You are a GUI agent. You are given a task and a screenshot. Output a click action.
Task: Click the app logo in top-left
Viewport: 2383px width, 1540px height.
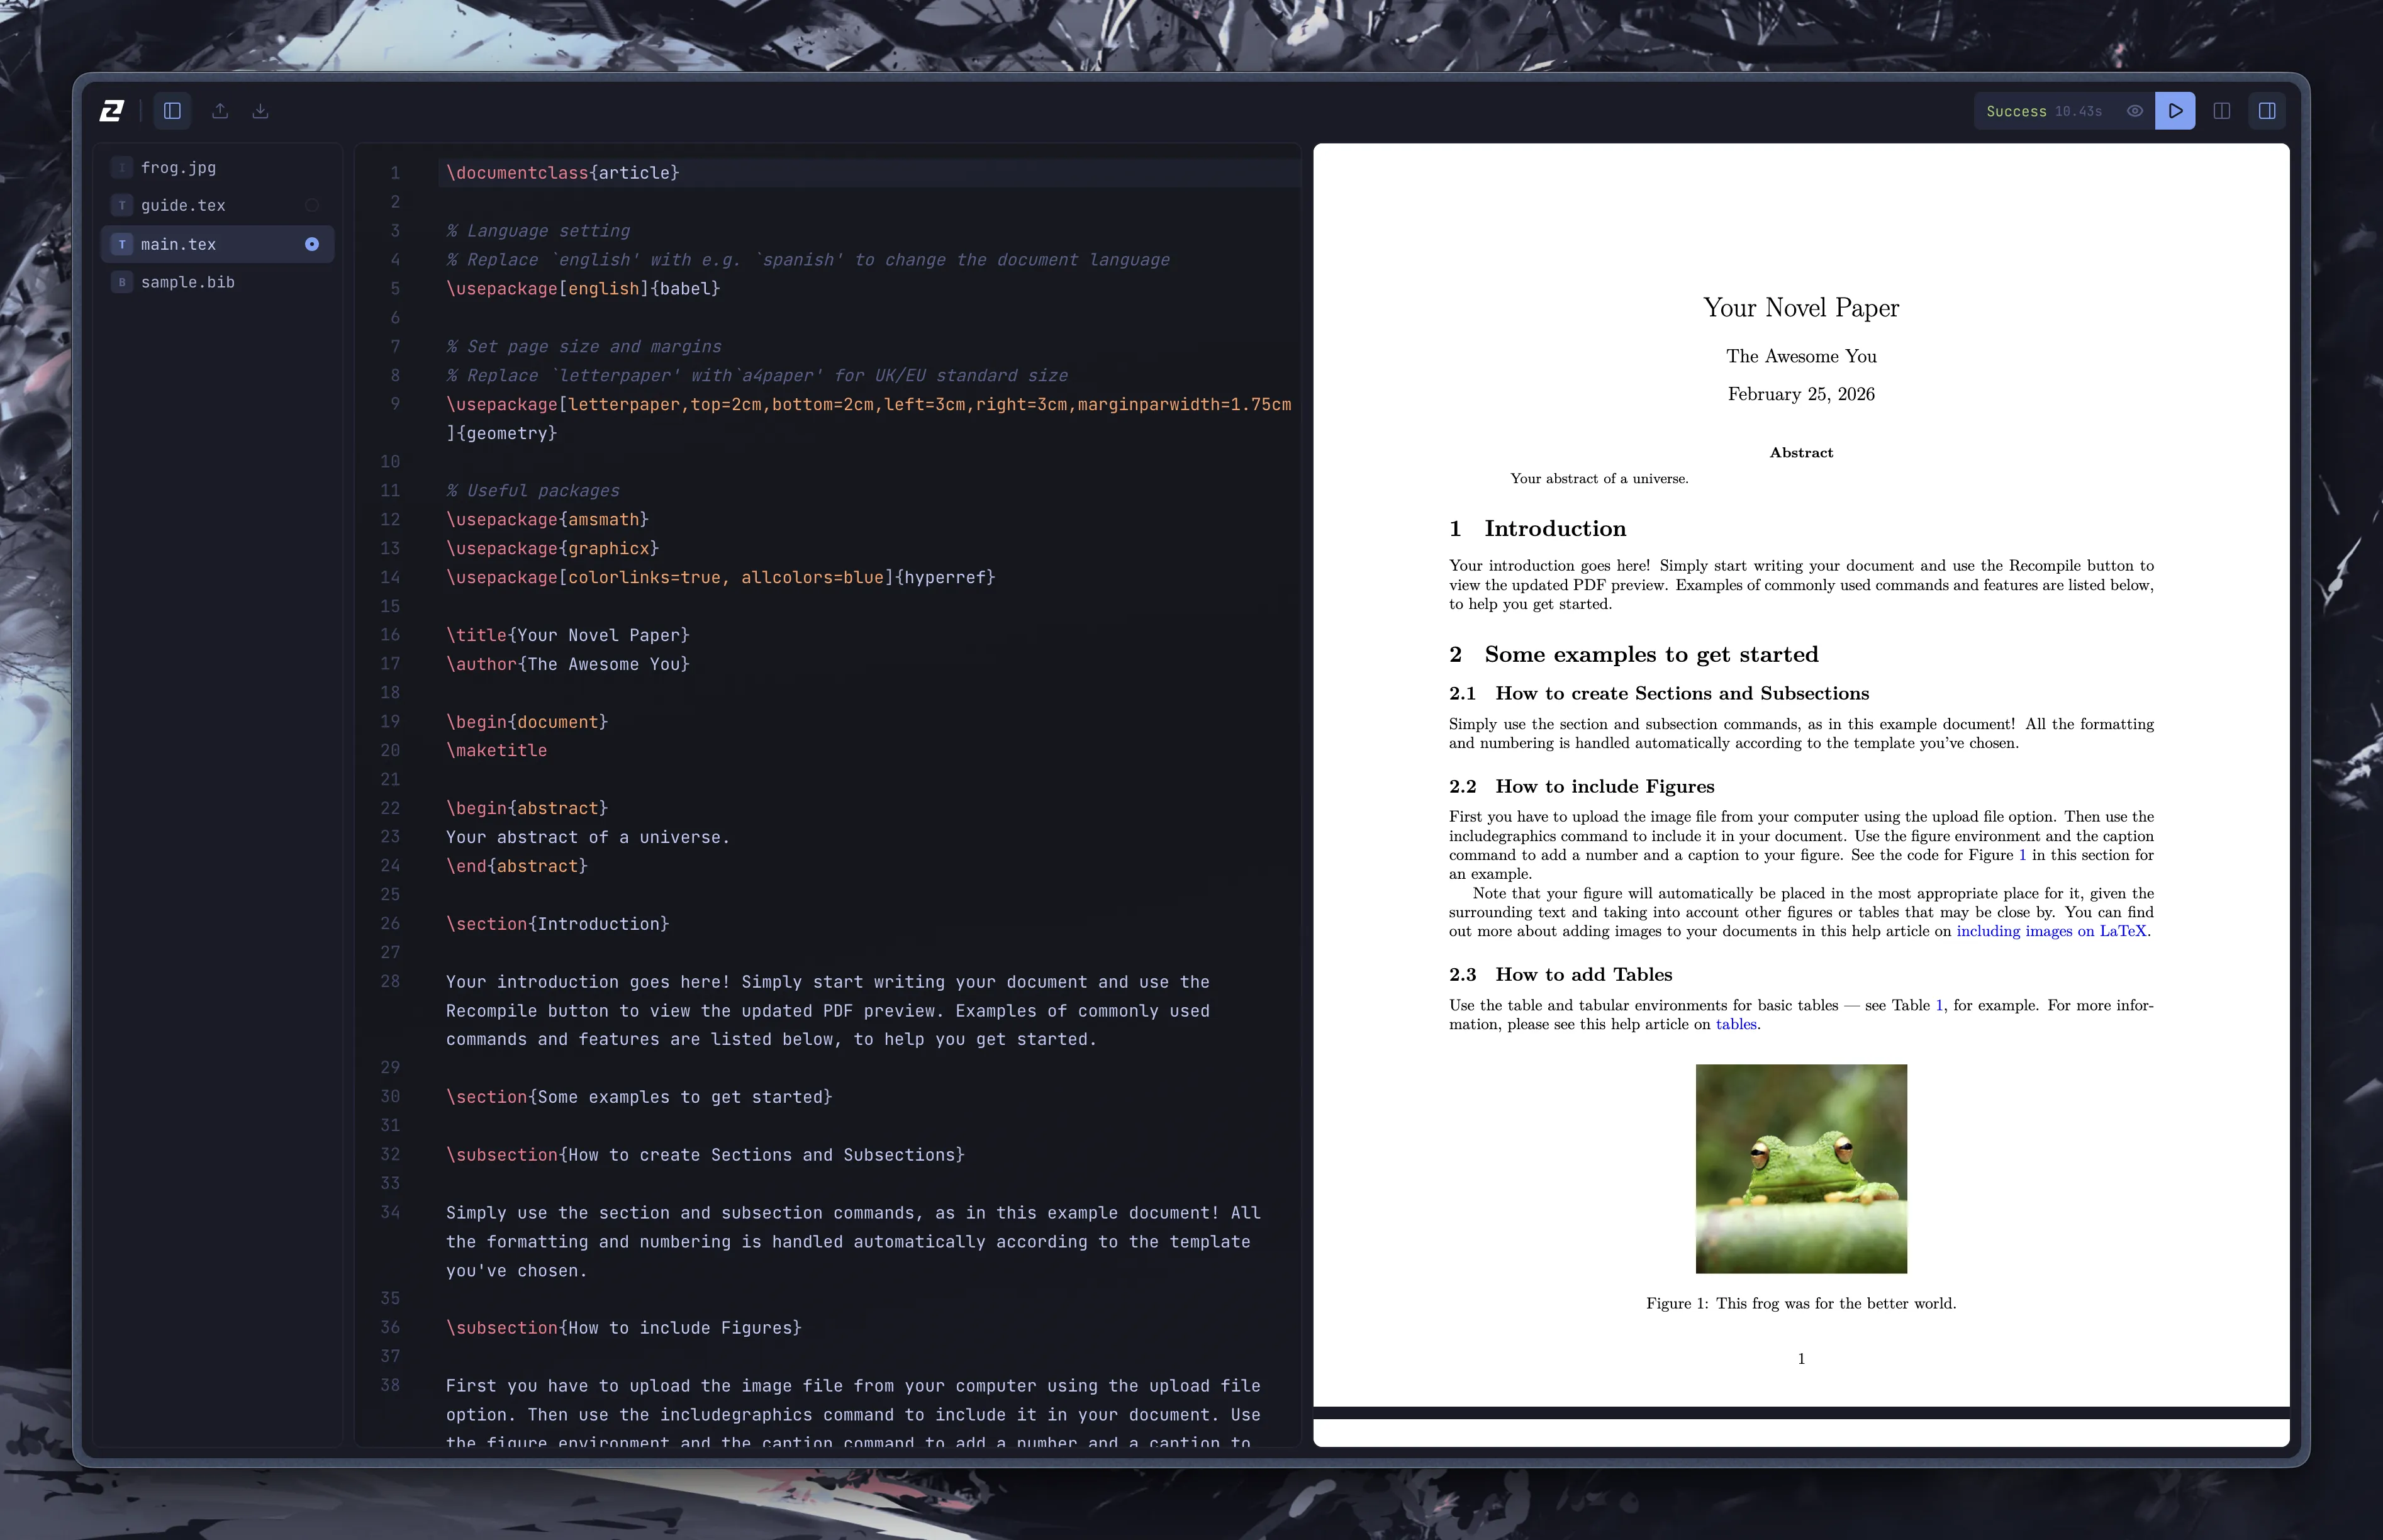point(112,111)
